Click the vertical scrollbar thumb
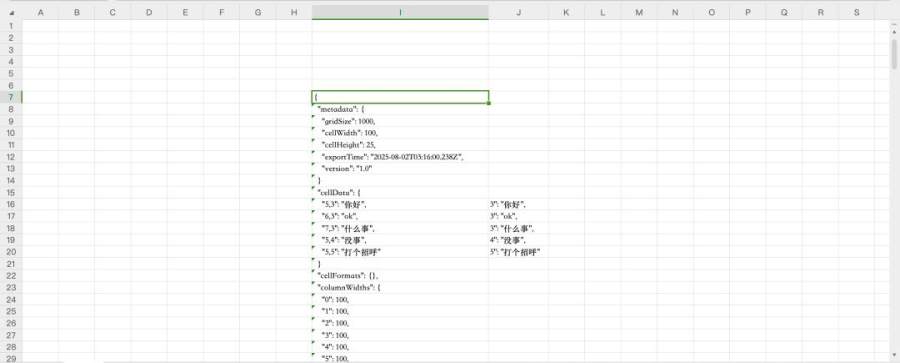 point(895,53)
